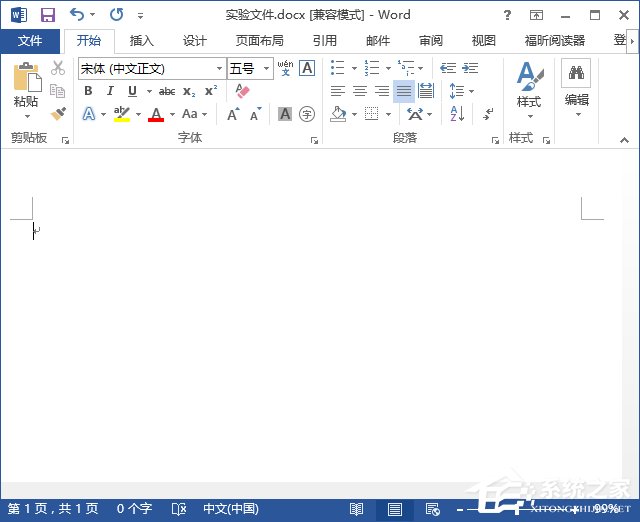
Task: Open the 编辑 editing dropdown
Action: click(x=576, y=88)
